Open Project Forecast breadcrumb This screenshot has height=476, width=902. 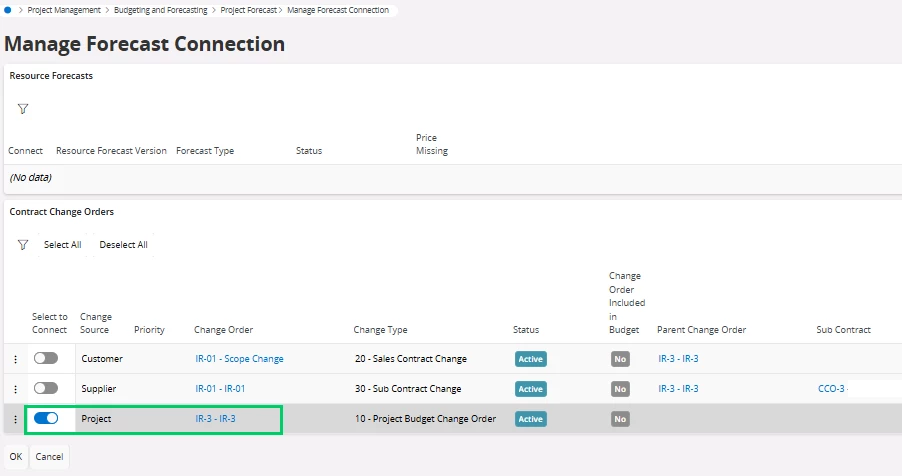(247, 10)
